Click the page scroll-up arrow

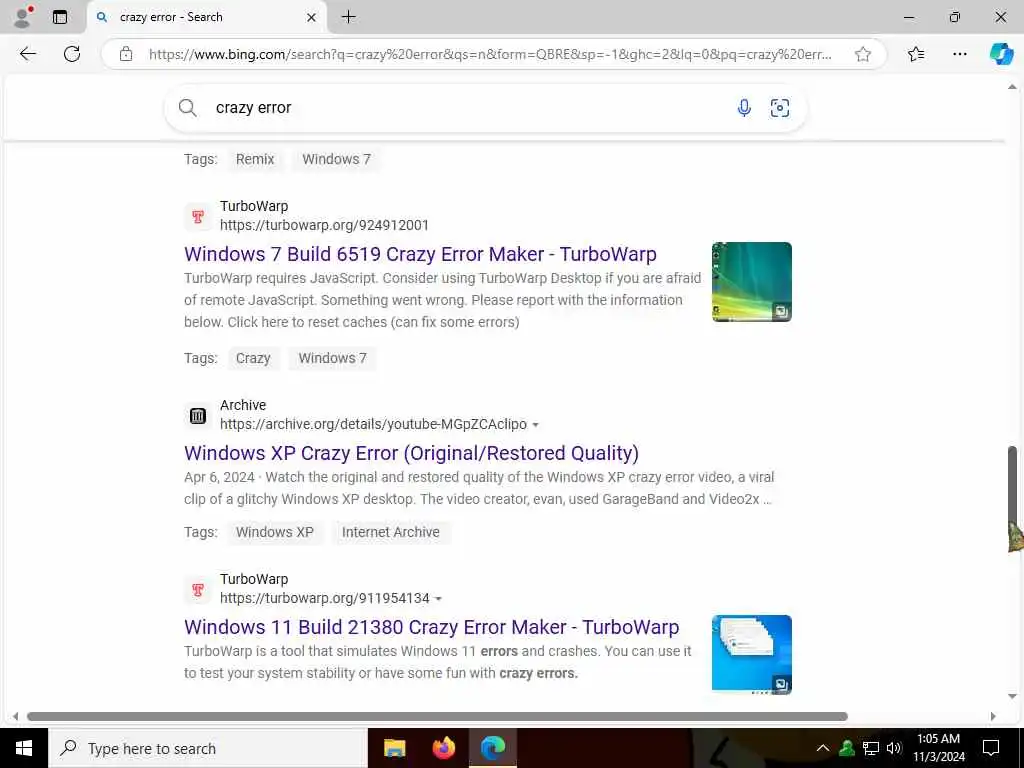(x=1012, y=87)
